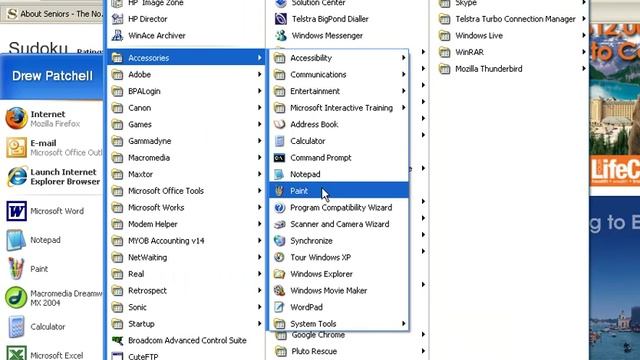Click the CuteFTP program icon
640x360 pixels.
118,356
